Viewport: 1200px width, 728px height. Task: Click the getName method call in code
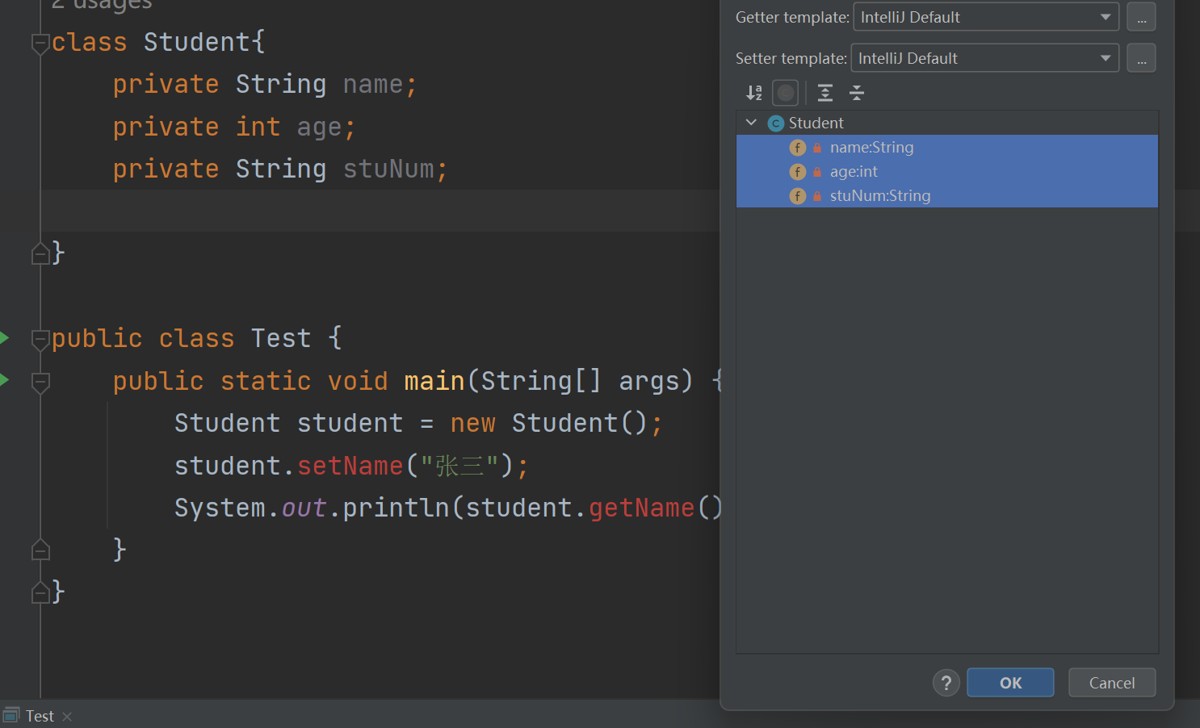click(642, 507)
